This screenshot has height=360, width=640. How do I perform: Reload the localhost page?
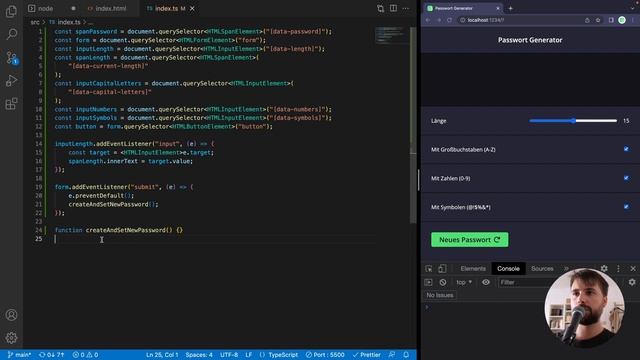coord(449,20)
